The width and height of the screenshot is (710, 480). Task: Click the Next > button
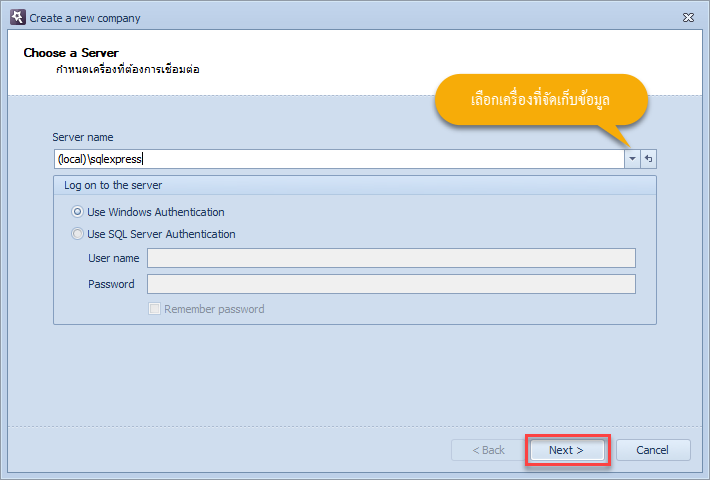click(x=567, y=450)
